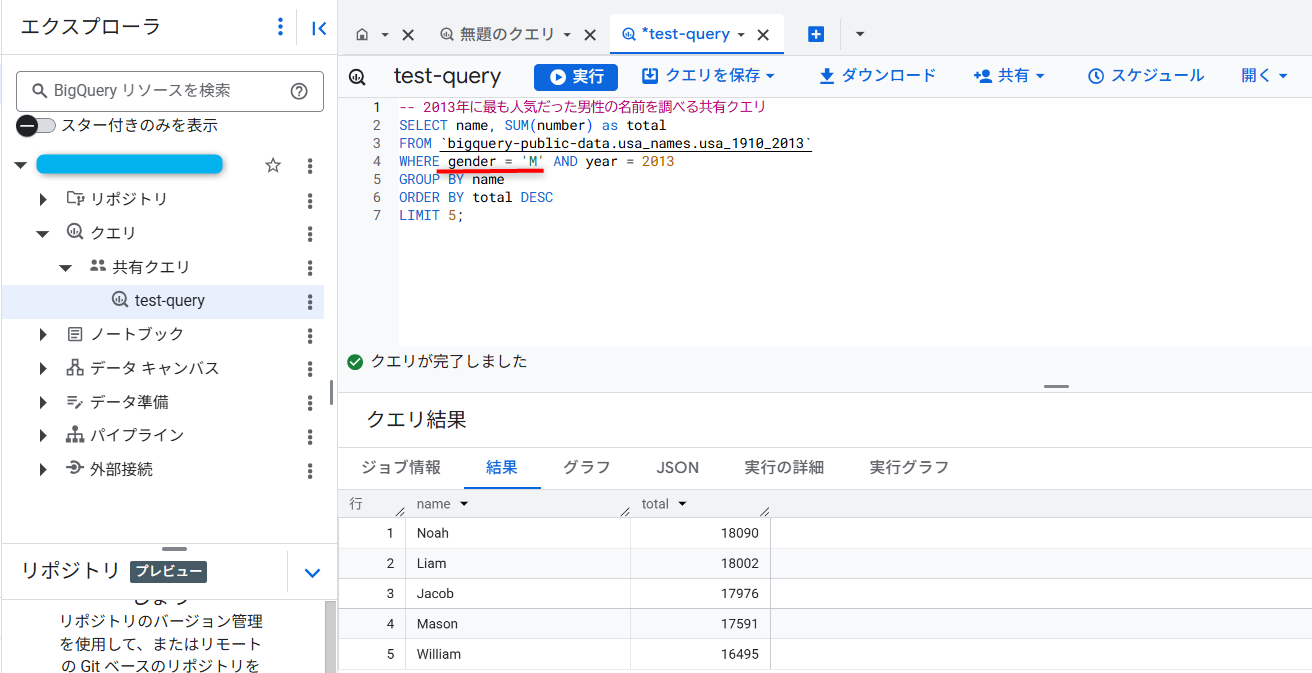Open Explorer panel more options menu
This screenshot has width=1312, height=673.
pos(280,27)
